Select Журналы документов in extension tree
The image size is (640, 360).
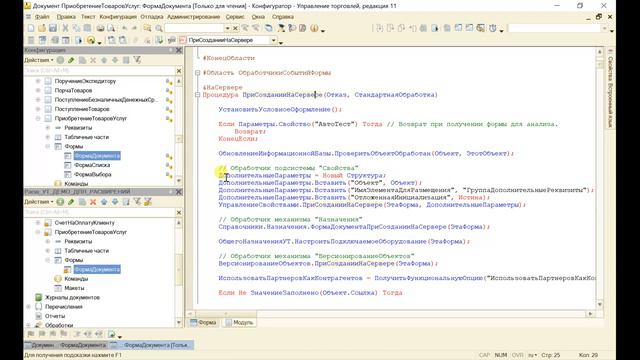tap(72, 298)
